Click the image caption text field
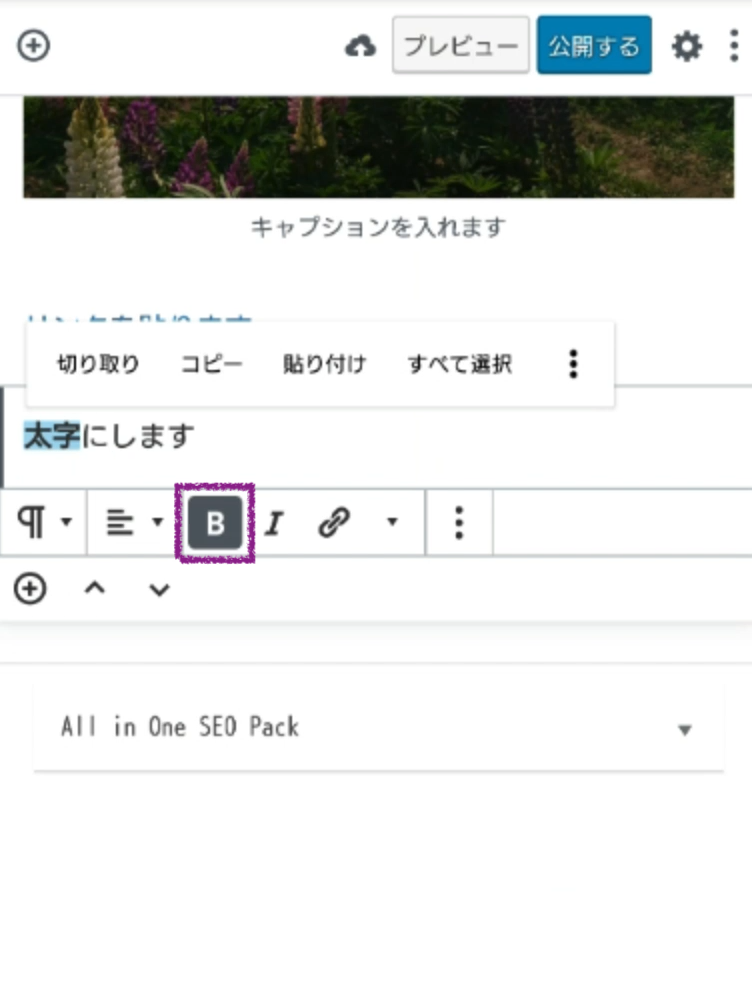752x1000 pixels. (x=377, y=227)
